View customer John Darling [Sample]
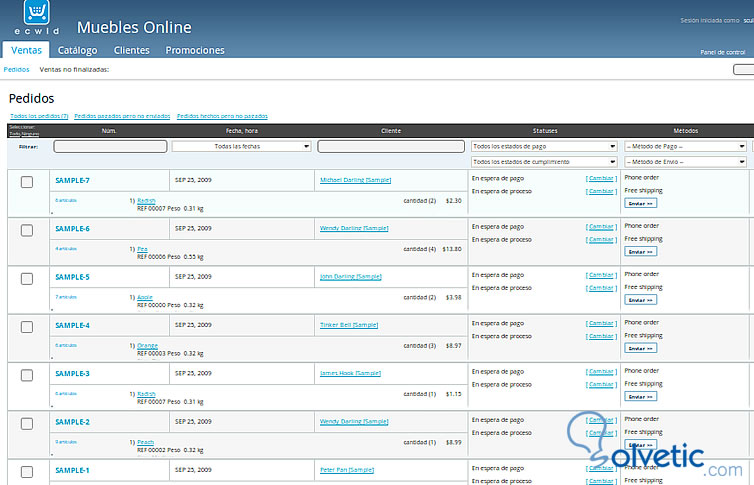The height and width of the screenshot is (485, 754). click(x=351, y=276)
